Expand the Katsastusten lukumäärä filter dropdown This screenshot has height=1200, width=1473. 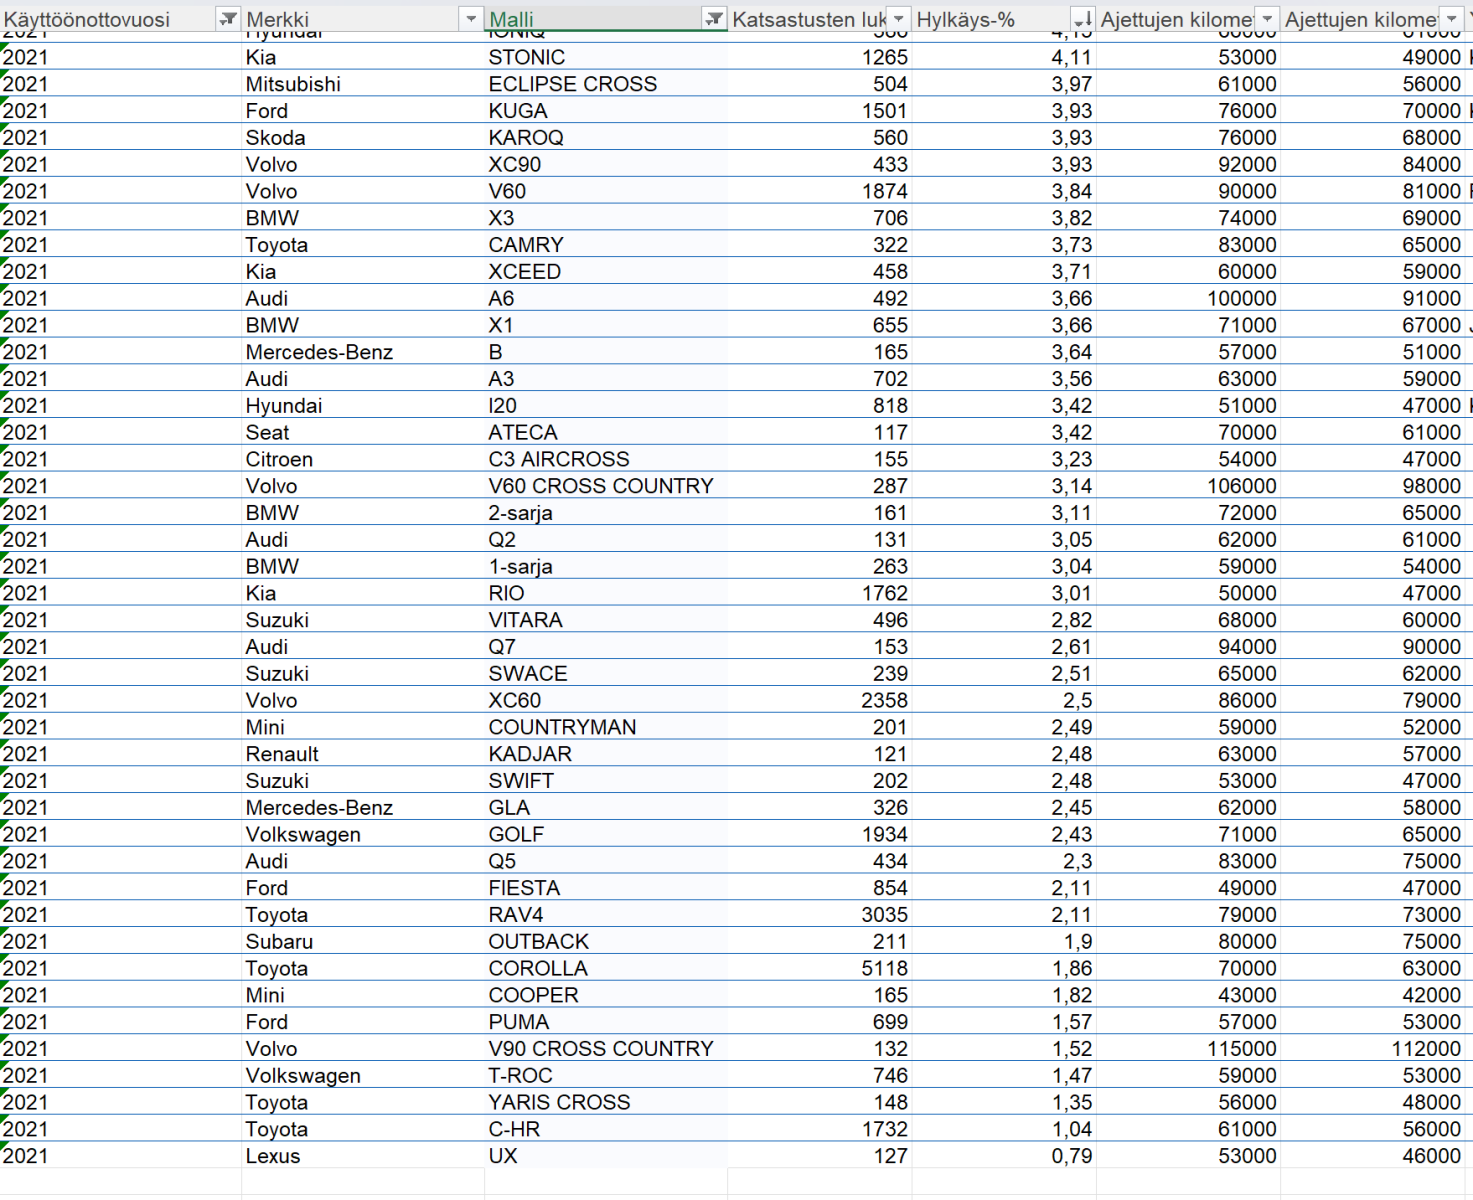tap(898, 19)
